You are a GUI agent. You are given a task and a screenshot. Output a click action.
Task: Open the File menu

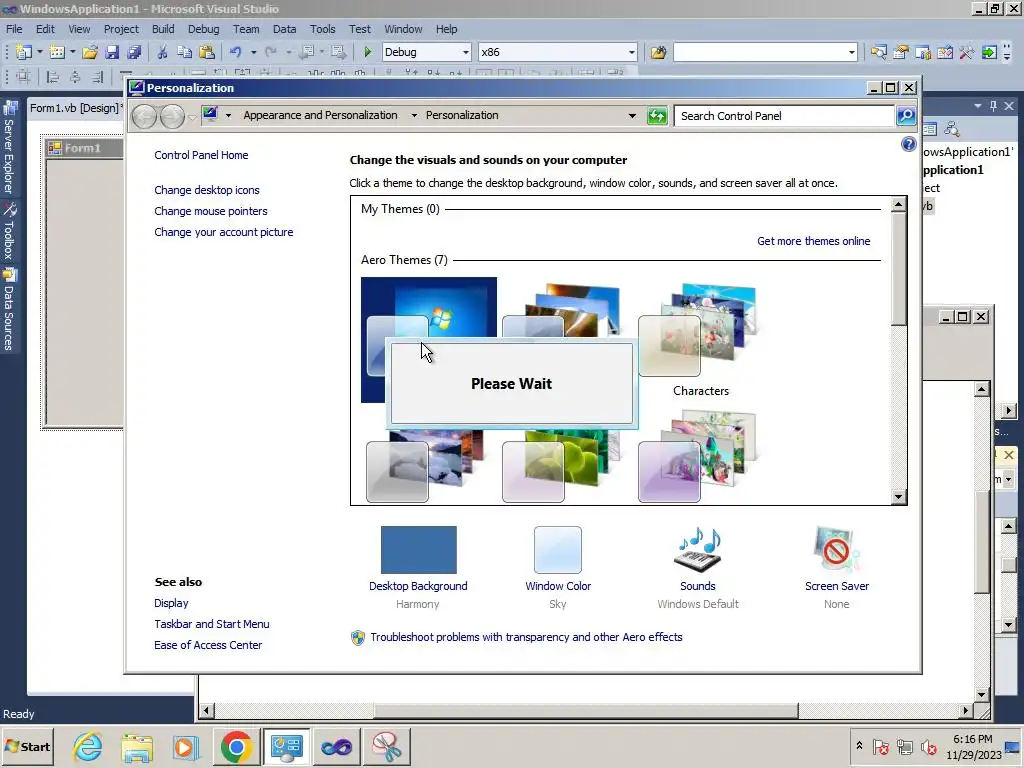(x=14, y=29)
